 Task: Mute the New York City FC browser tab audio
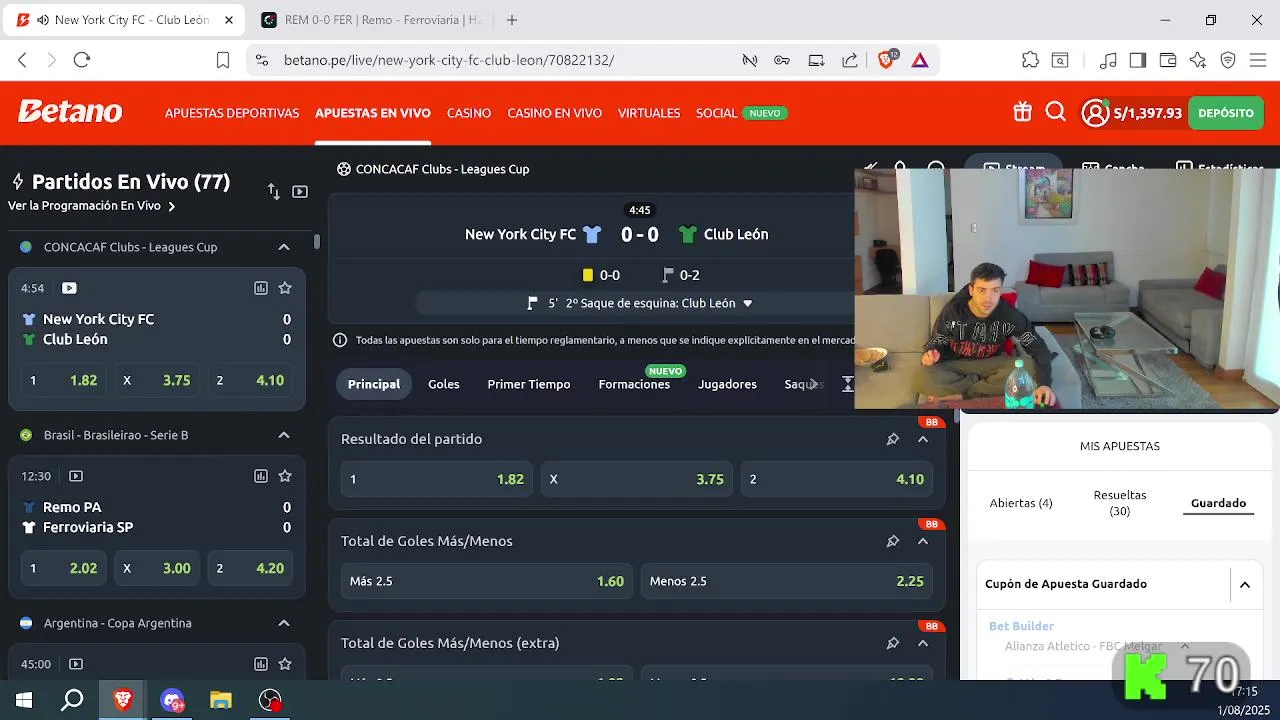(44, 20)
